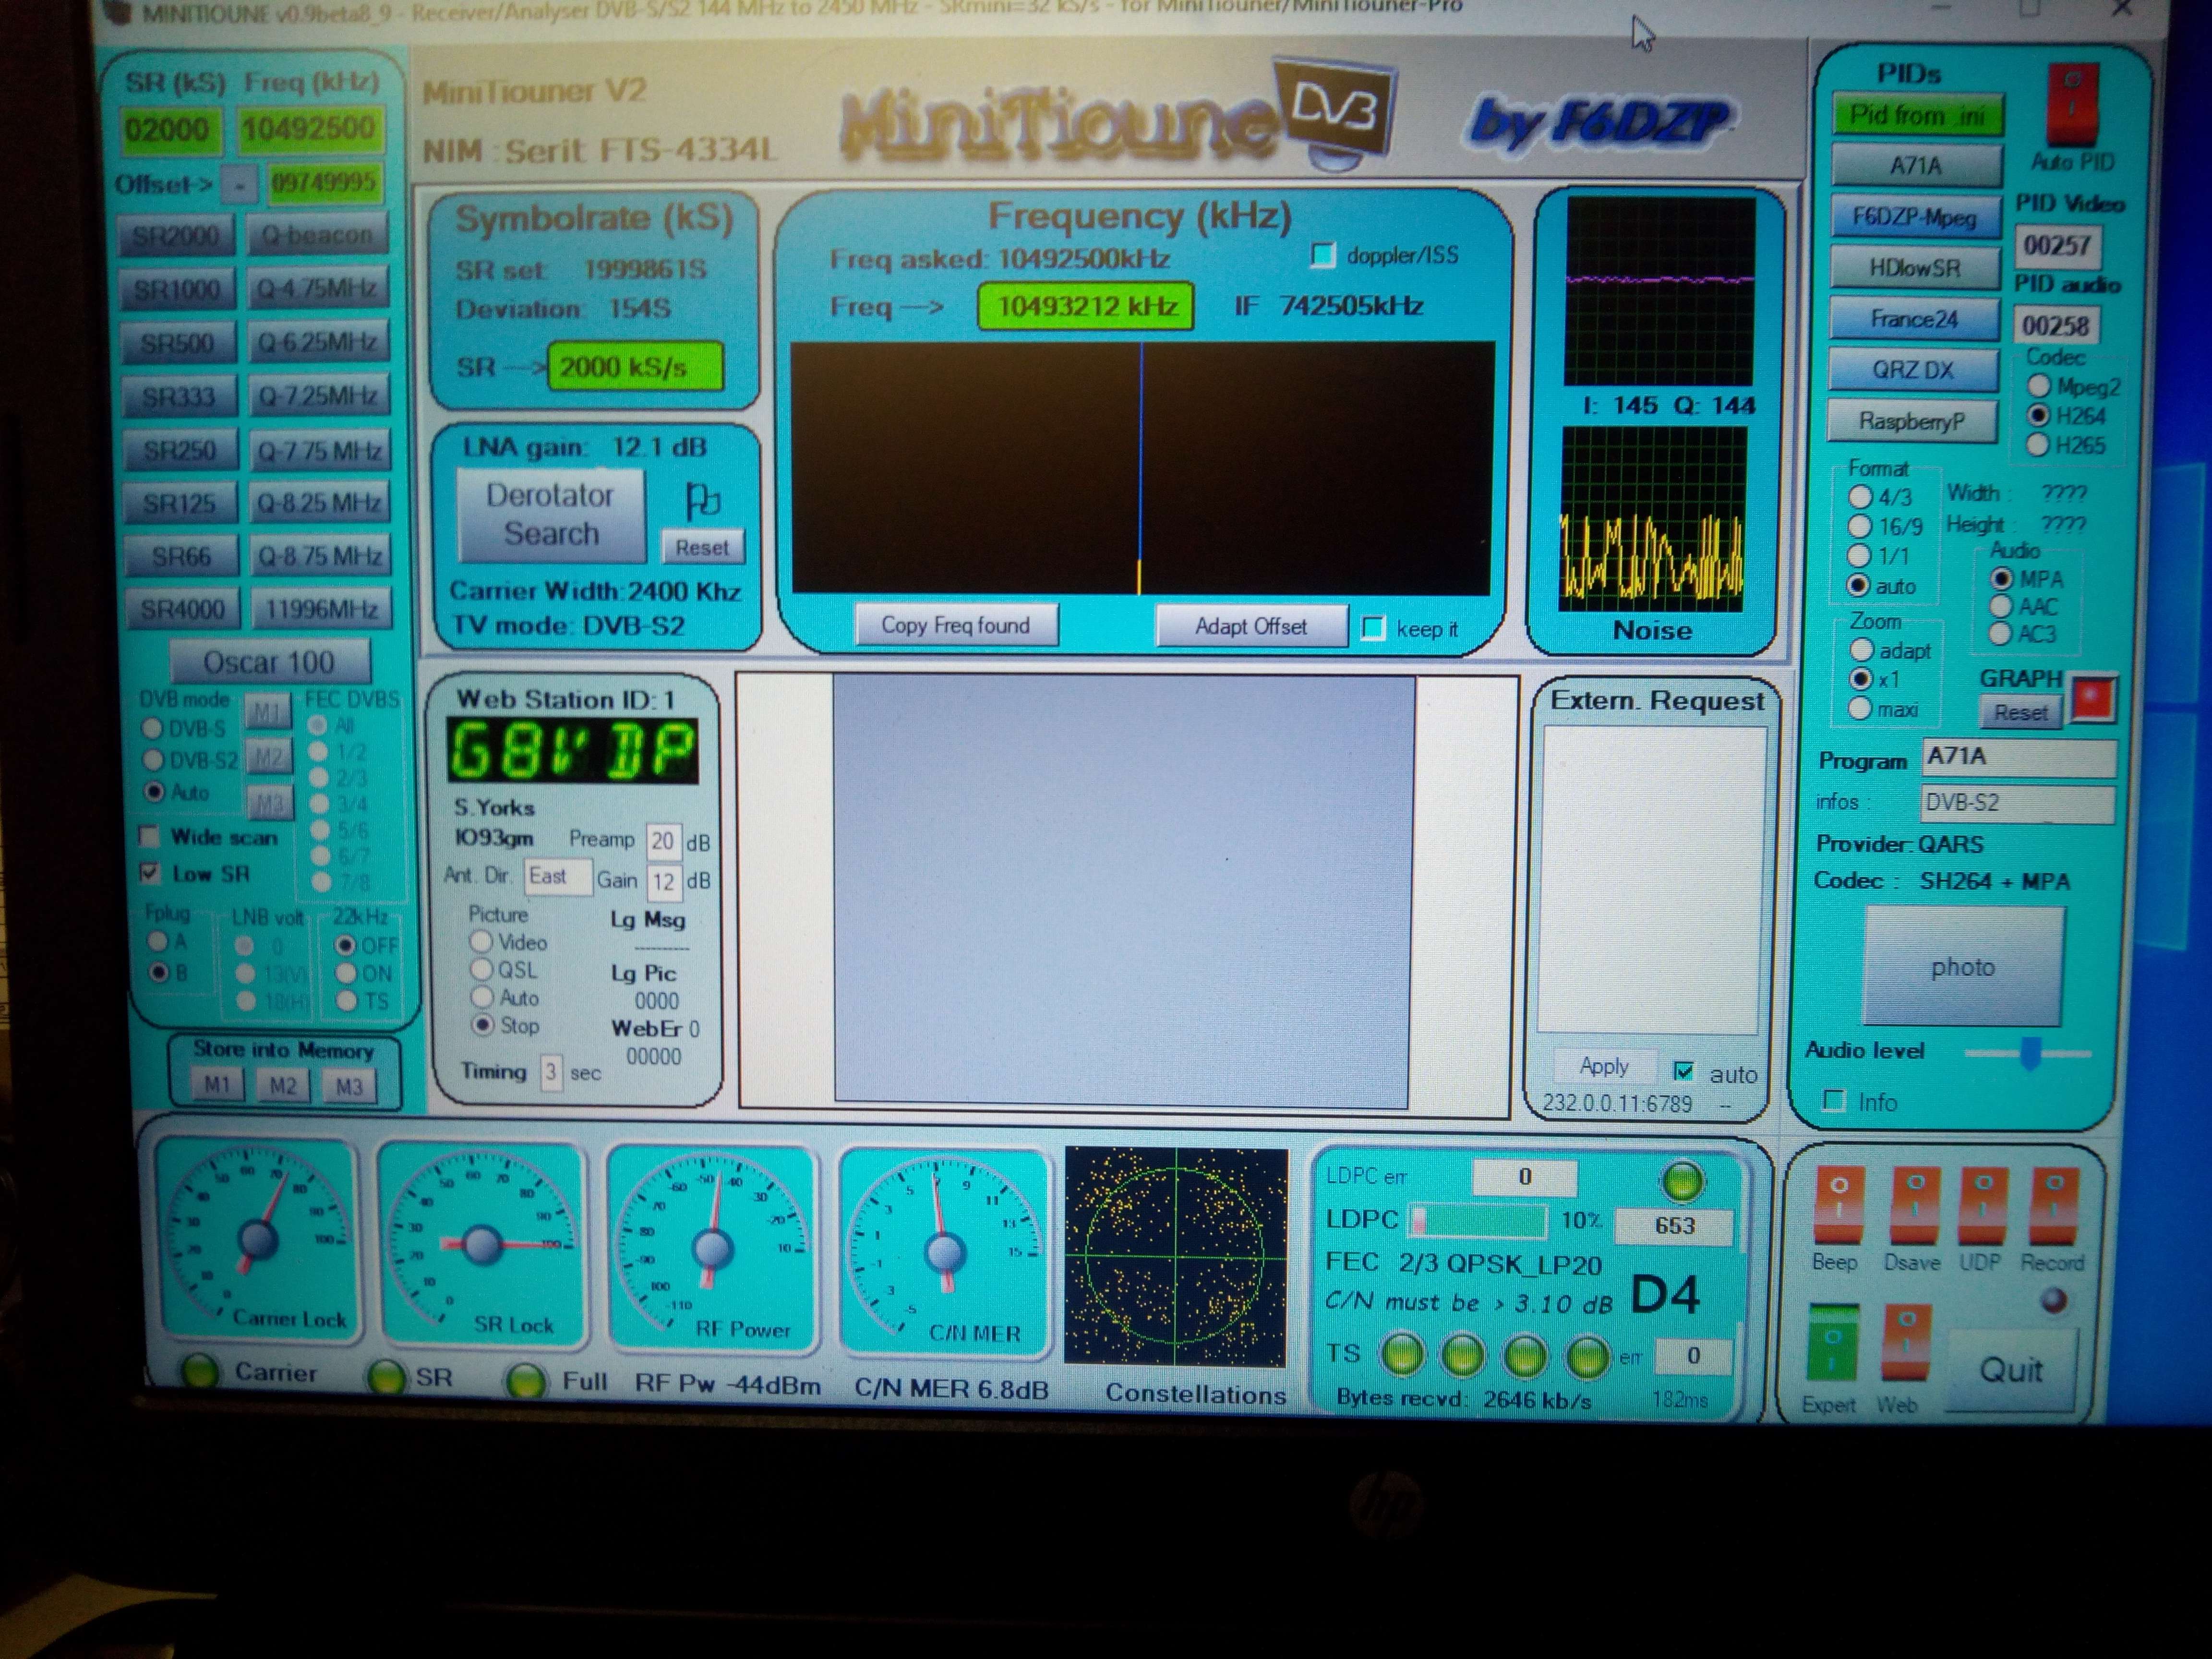Click the I/Q level graph
Viewport: 2212px width, 1659px height.
pos(1660,292)
